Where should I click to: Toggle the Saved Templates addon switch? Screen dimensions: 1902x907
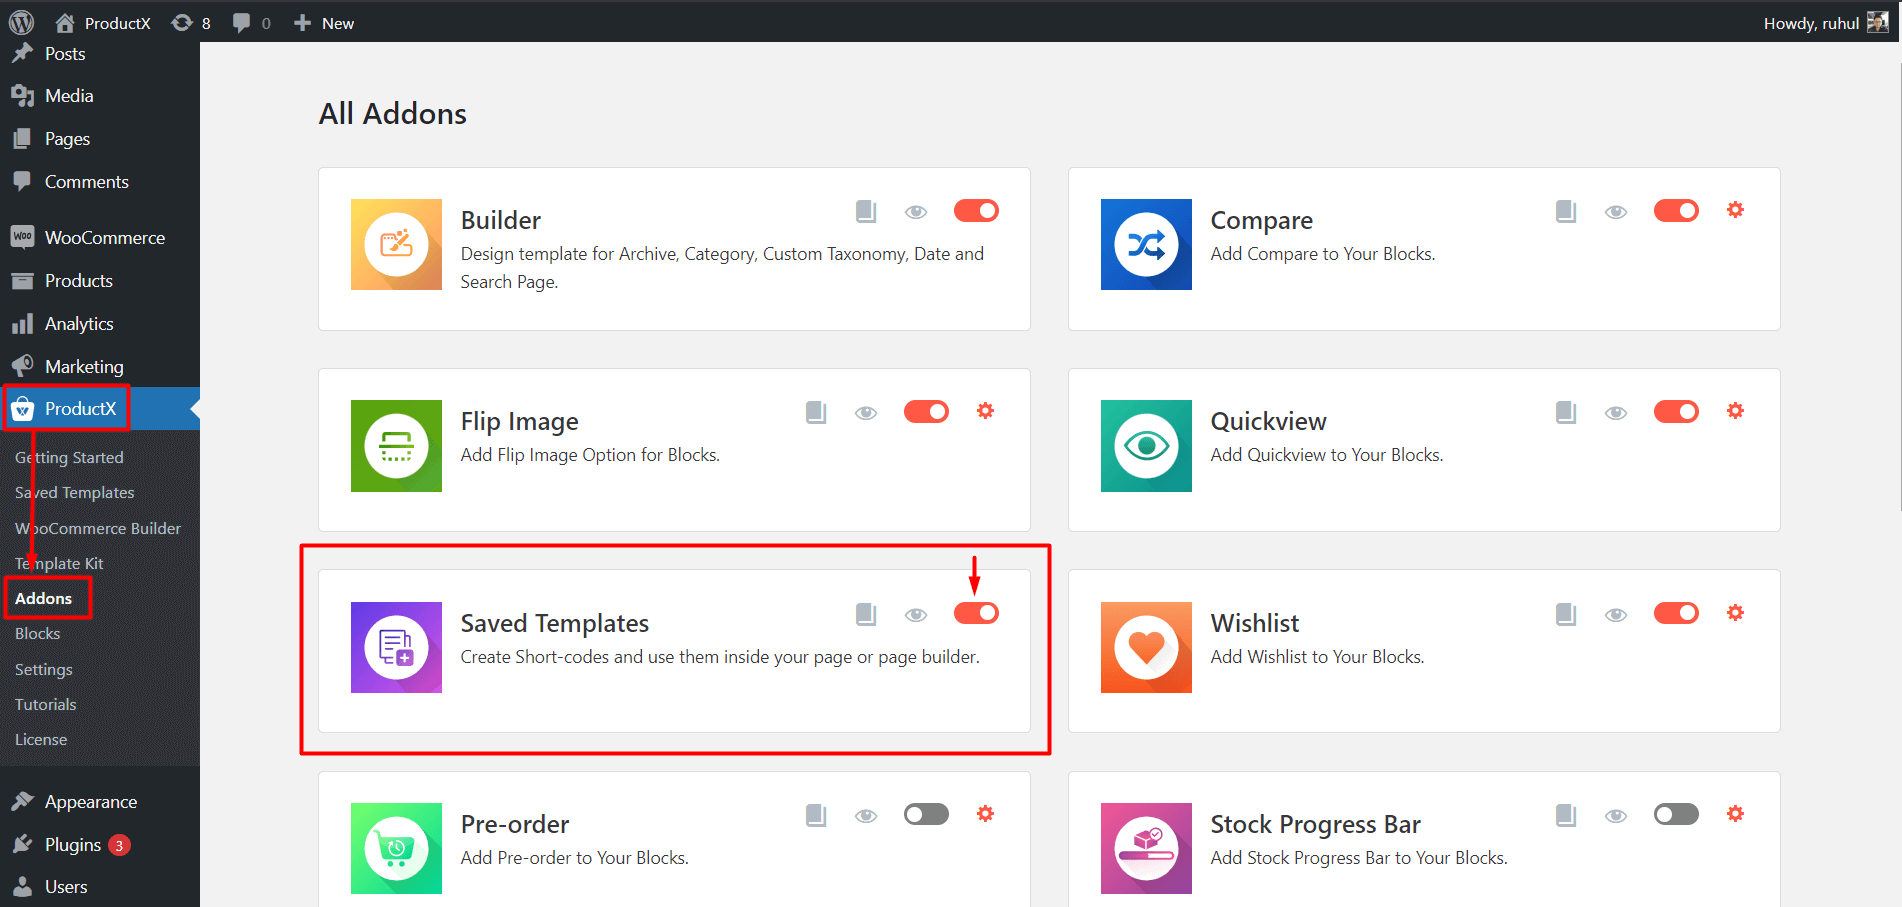[x=976, y=613]
